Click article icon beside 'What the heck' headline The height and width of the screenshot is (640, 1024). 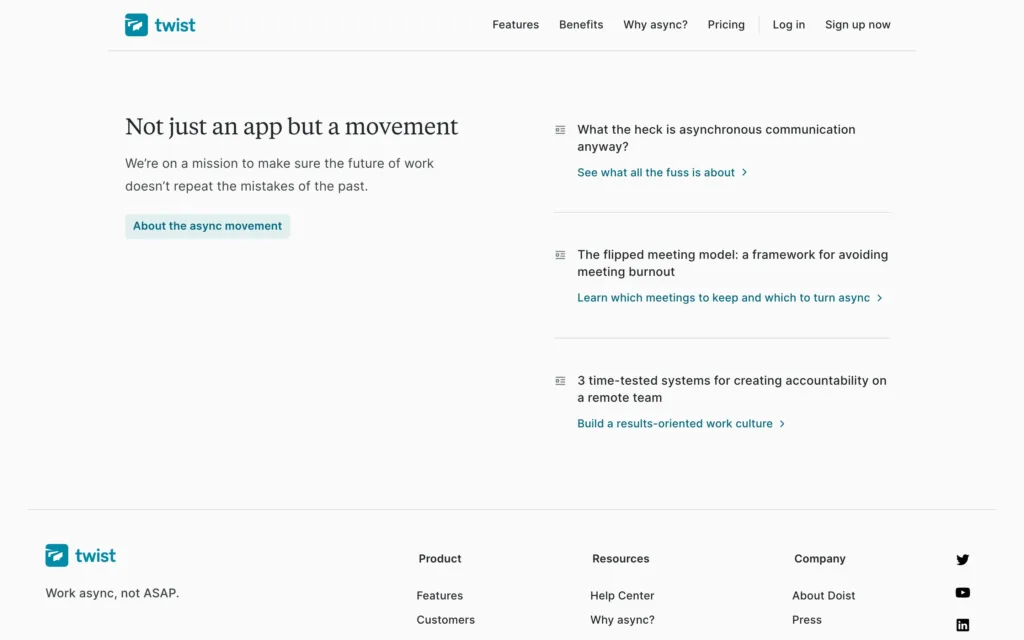560,130
